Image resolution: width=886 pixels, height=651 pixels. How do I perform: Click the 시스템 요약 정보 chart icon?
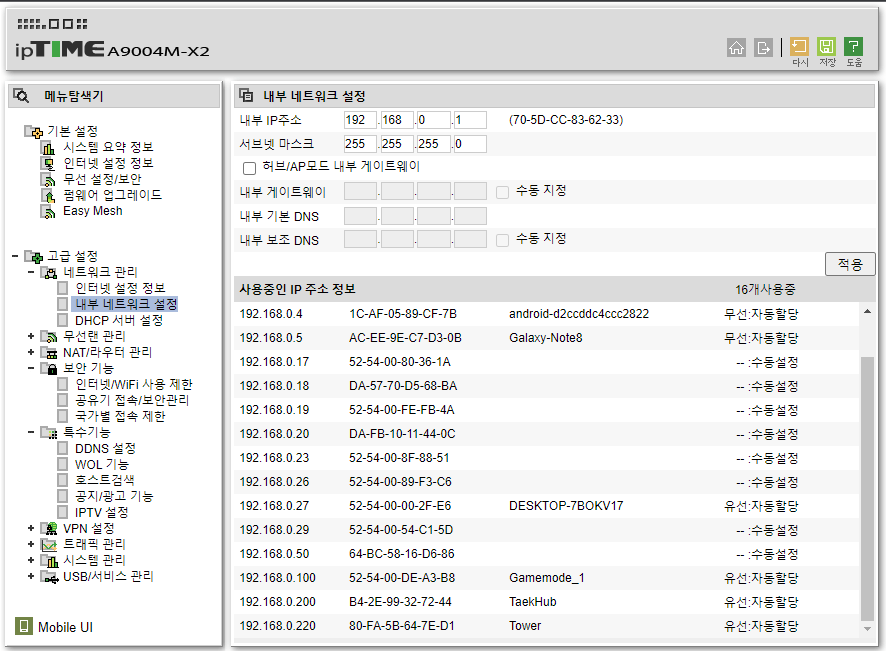(x=49, y=148)
